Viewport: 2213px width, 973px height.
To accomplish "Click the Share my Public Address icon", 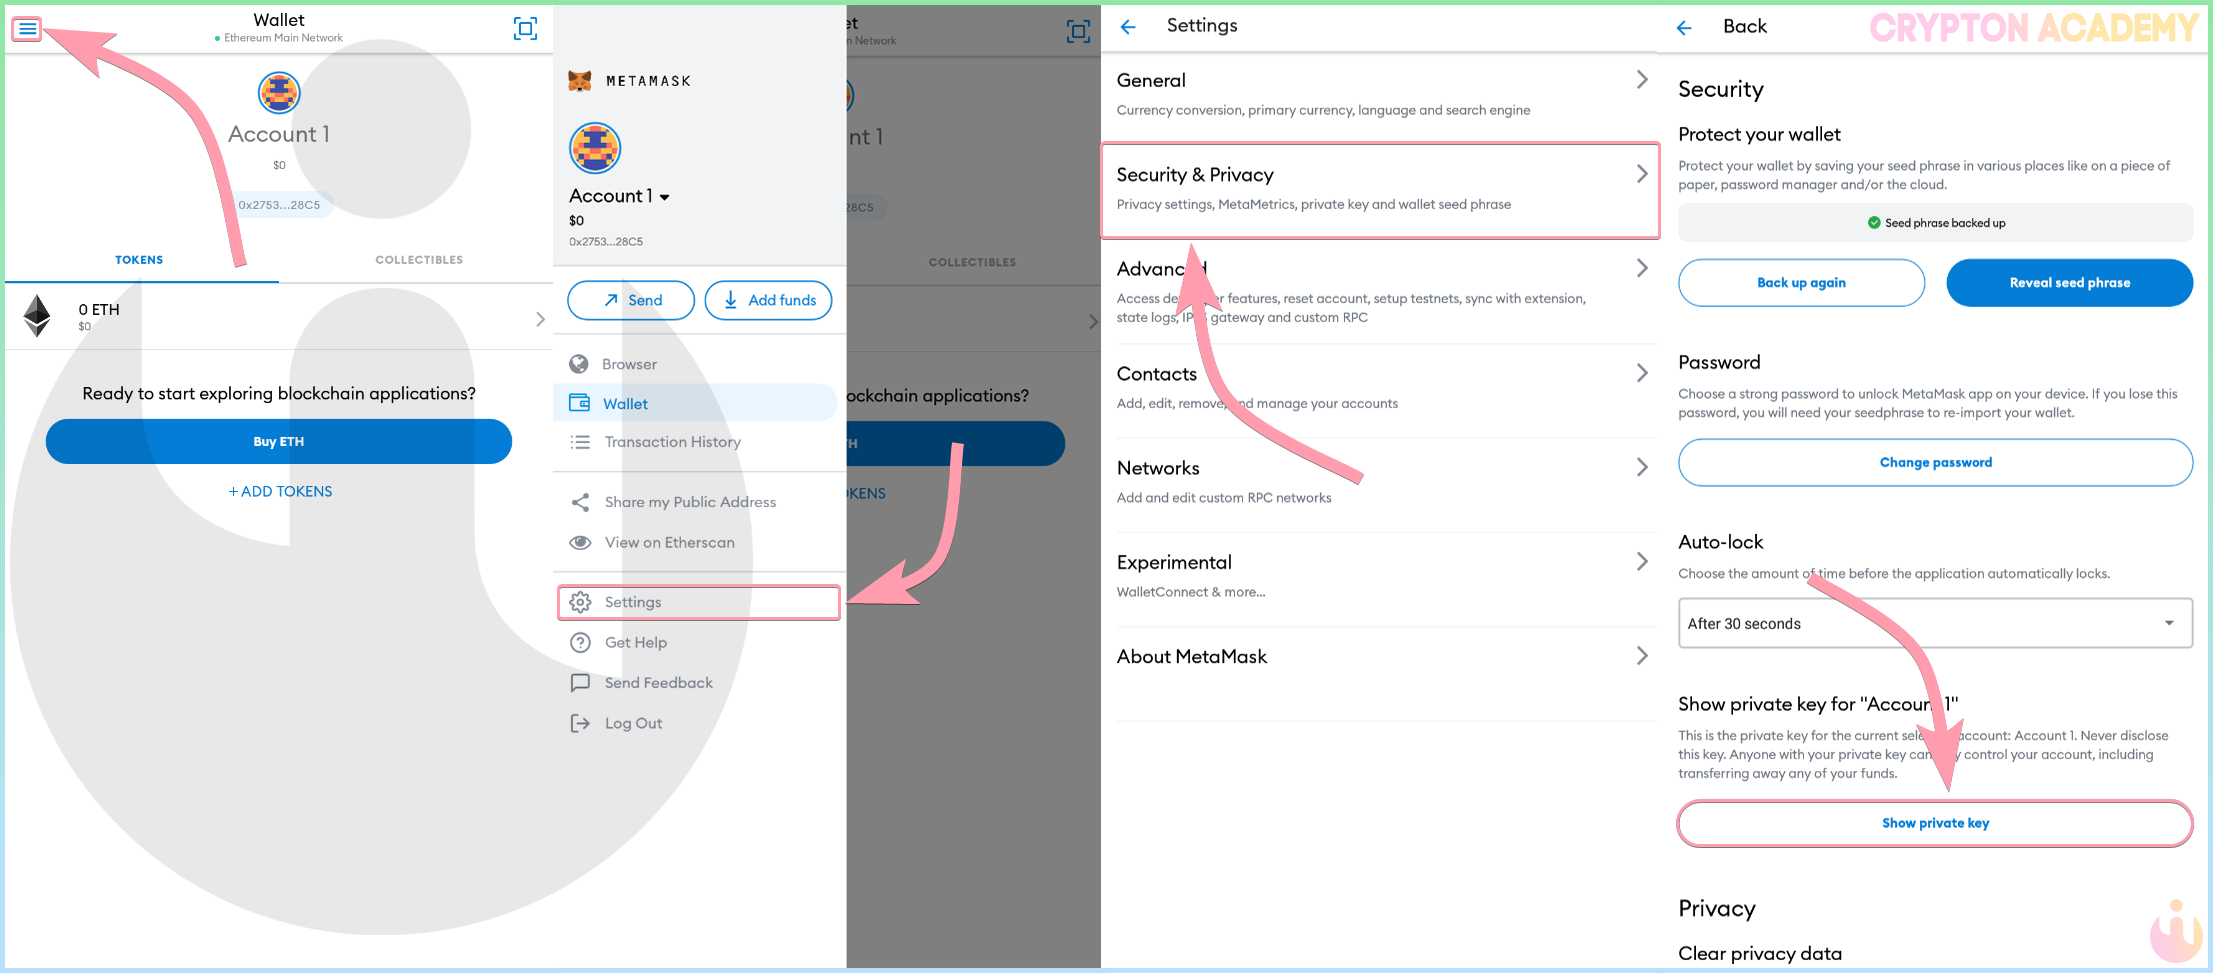I will pyautogui.click(x=580, y=502).
